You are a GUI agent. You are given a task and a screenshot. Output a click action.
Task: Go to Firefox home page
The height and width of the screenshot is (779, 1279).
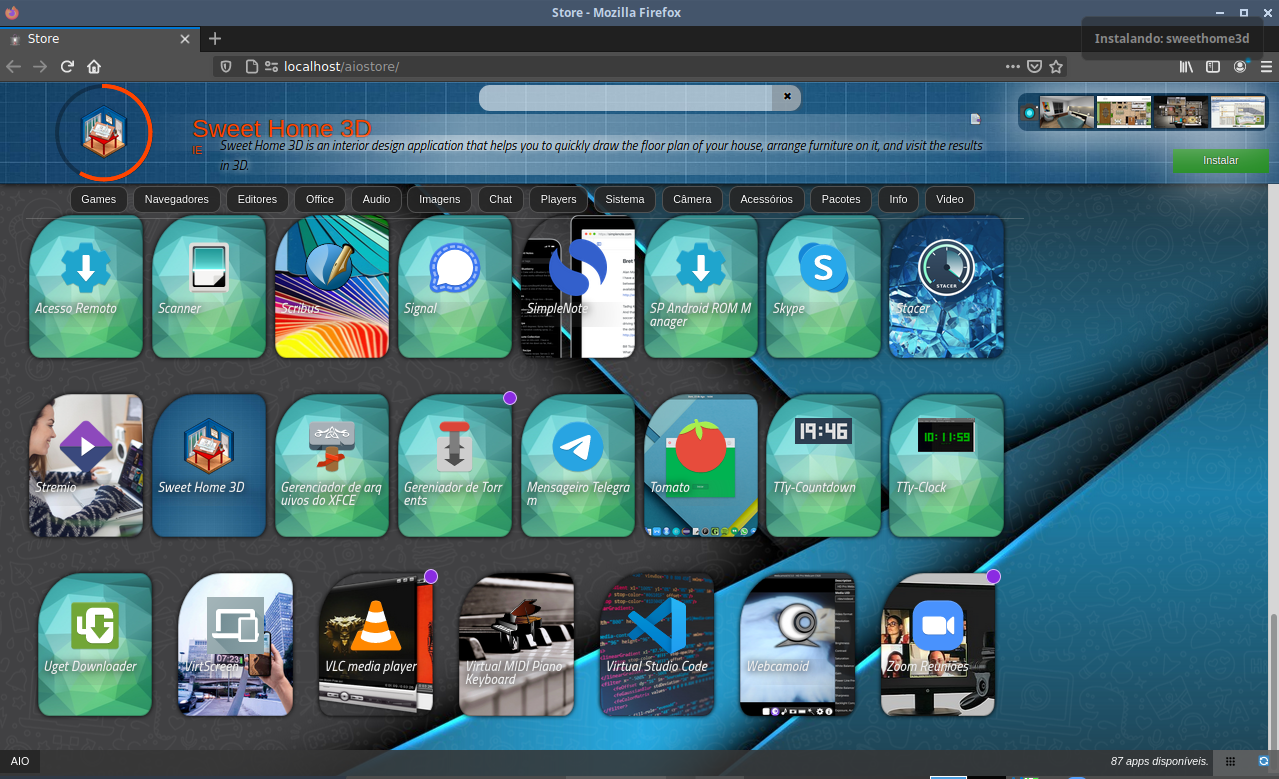coord(94,67)
